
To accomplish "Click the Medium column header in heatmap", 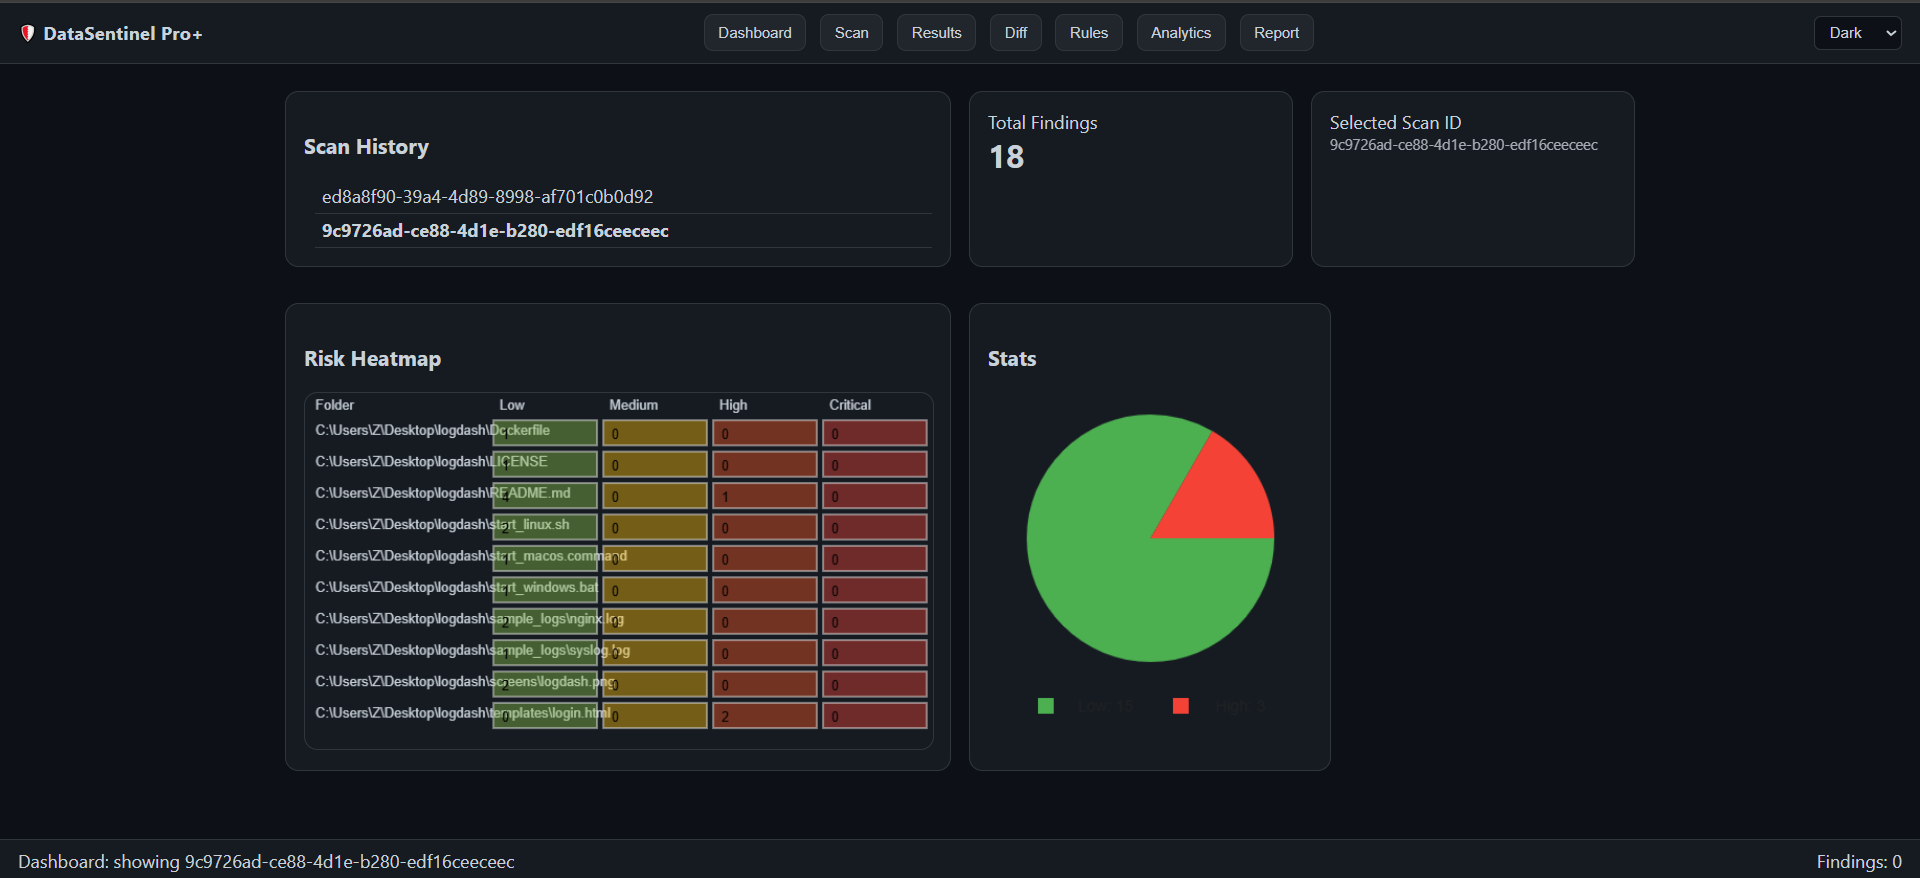I will coord(634,405).
